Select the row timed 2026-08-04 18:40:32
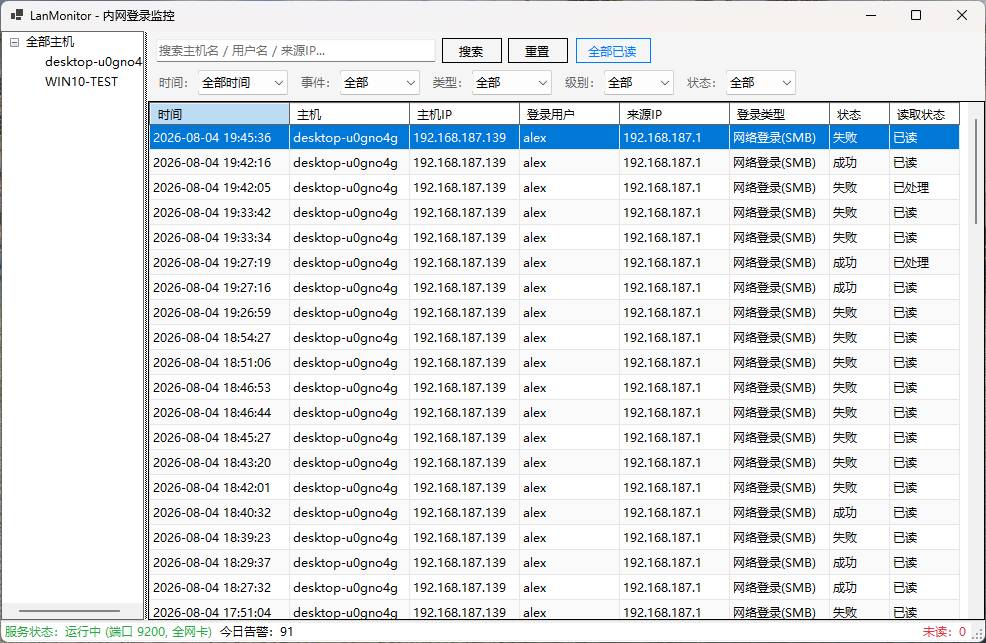This screenshot has width=986, height=643. pyautogui.click(x=555, y=513)
